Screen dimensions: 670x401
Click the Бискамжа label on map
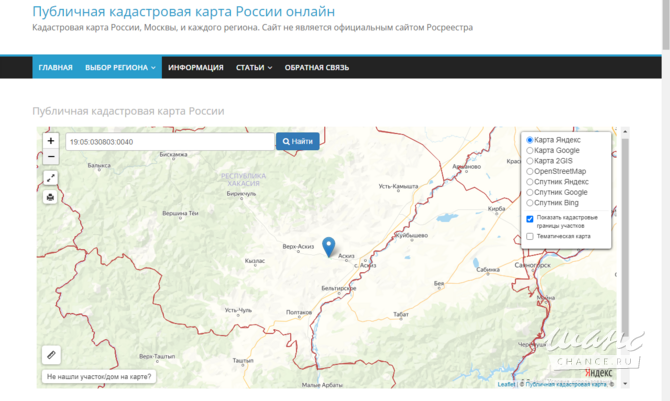173,154
